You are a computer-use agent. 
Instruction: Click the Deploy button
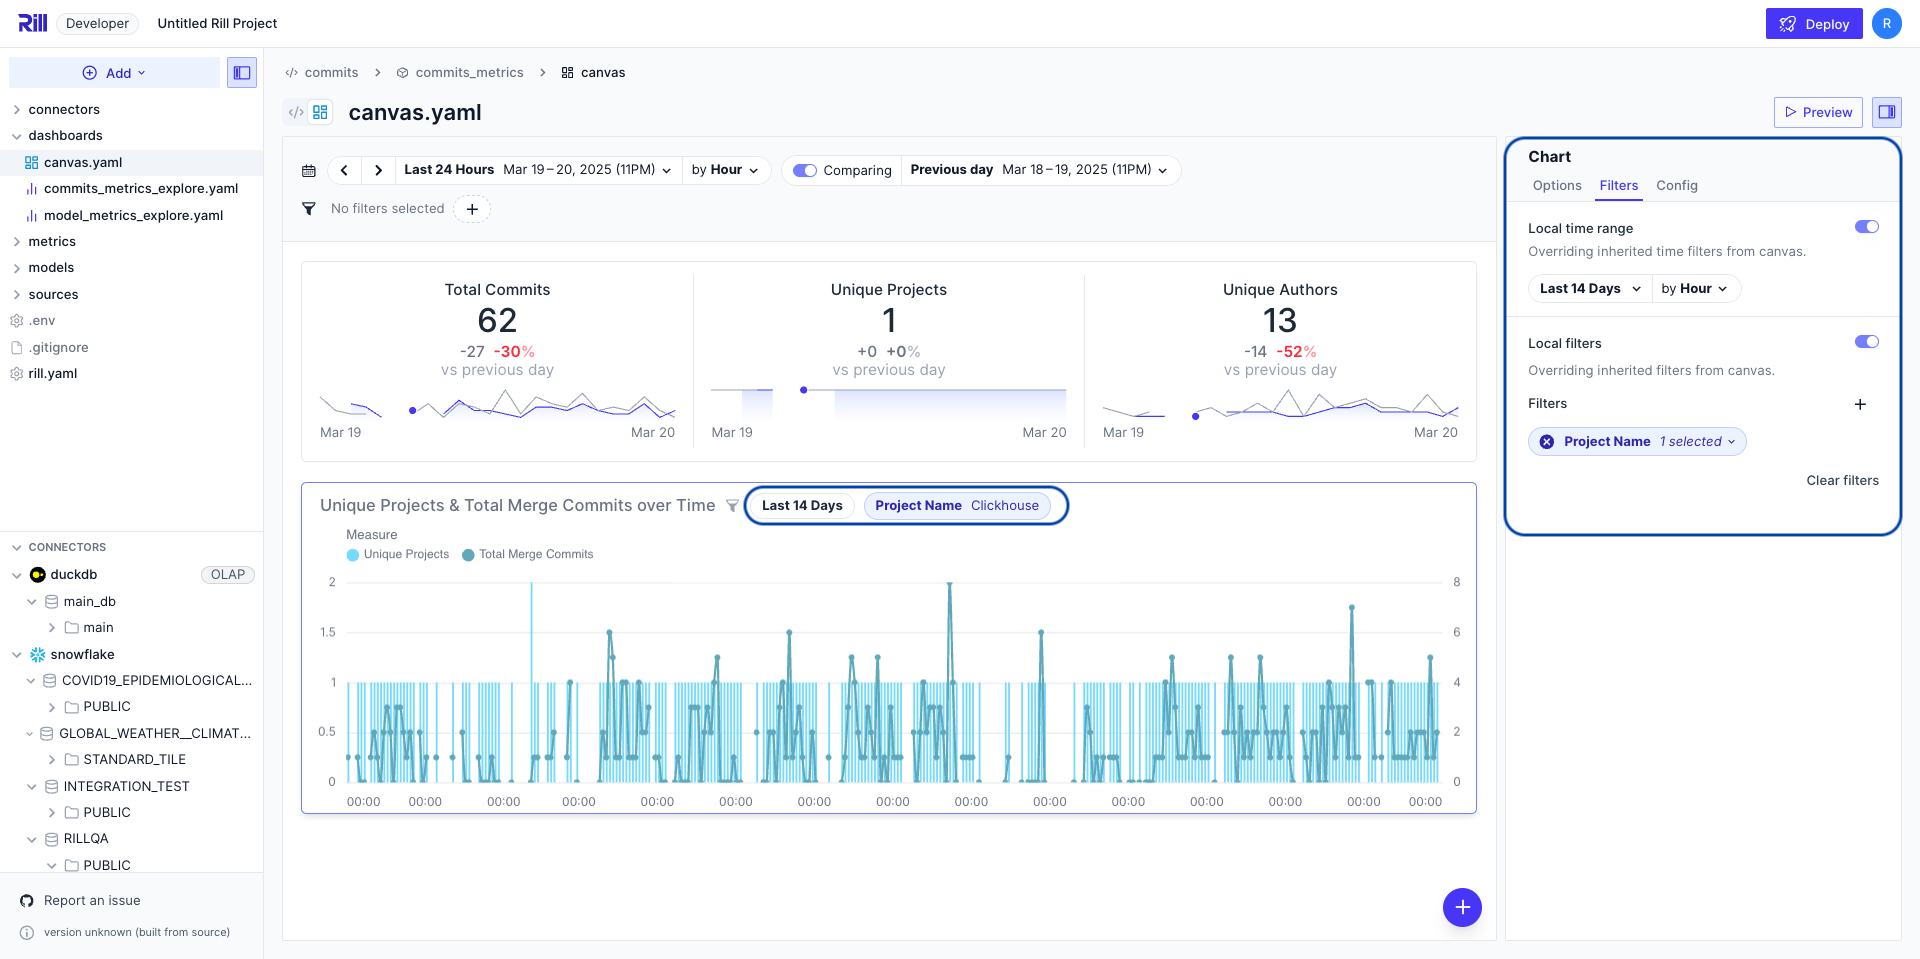click(1813, 24)
